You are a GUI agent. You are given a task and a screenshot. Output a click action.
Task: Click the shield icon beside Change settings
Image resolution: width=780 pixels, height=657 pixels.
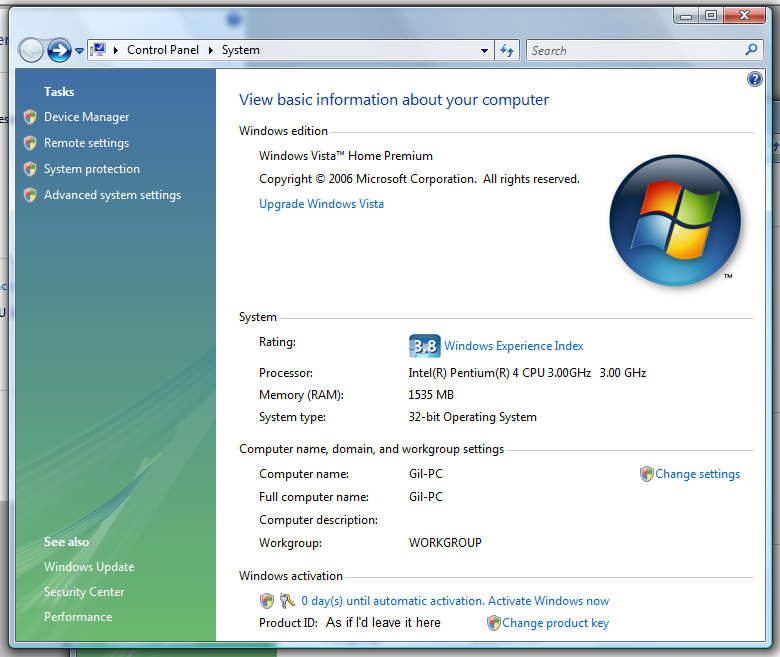(646, 474)
